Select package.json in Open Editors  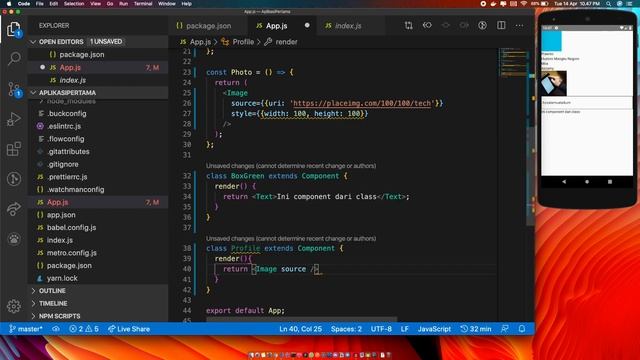point(98,55)
